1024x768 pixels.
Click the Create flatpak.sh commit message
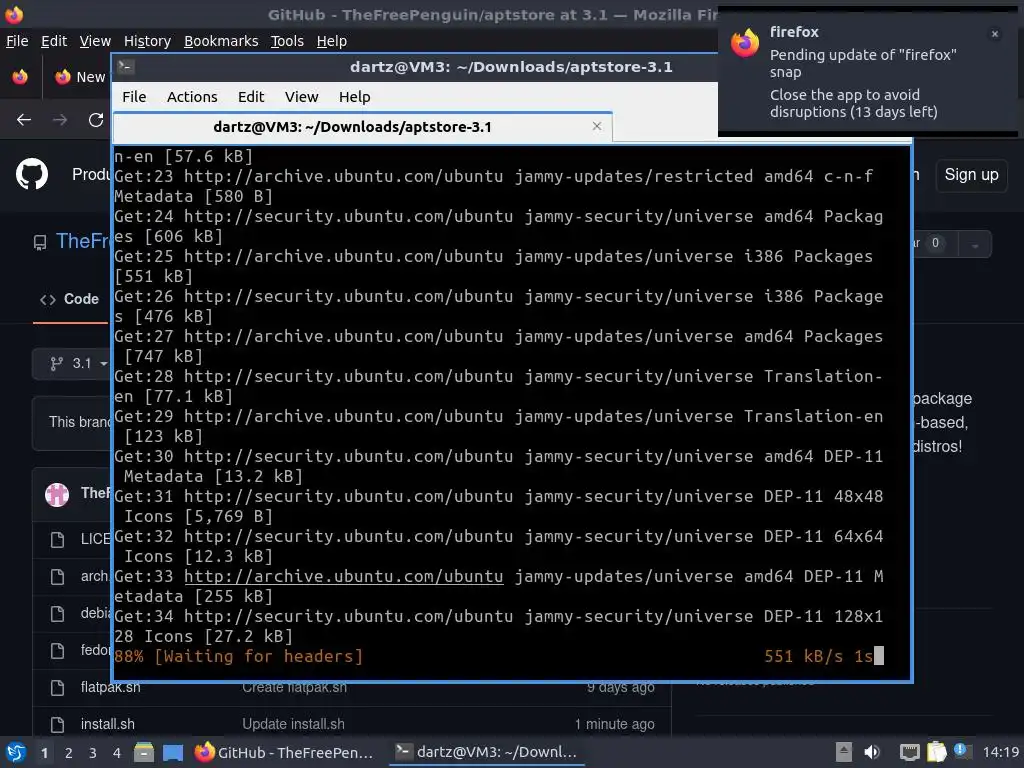[x=295, y=688]
